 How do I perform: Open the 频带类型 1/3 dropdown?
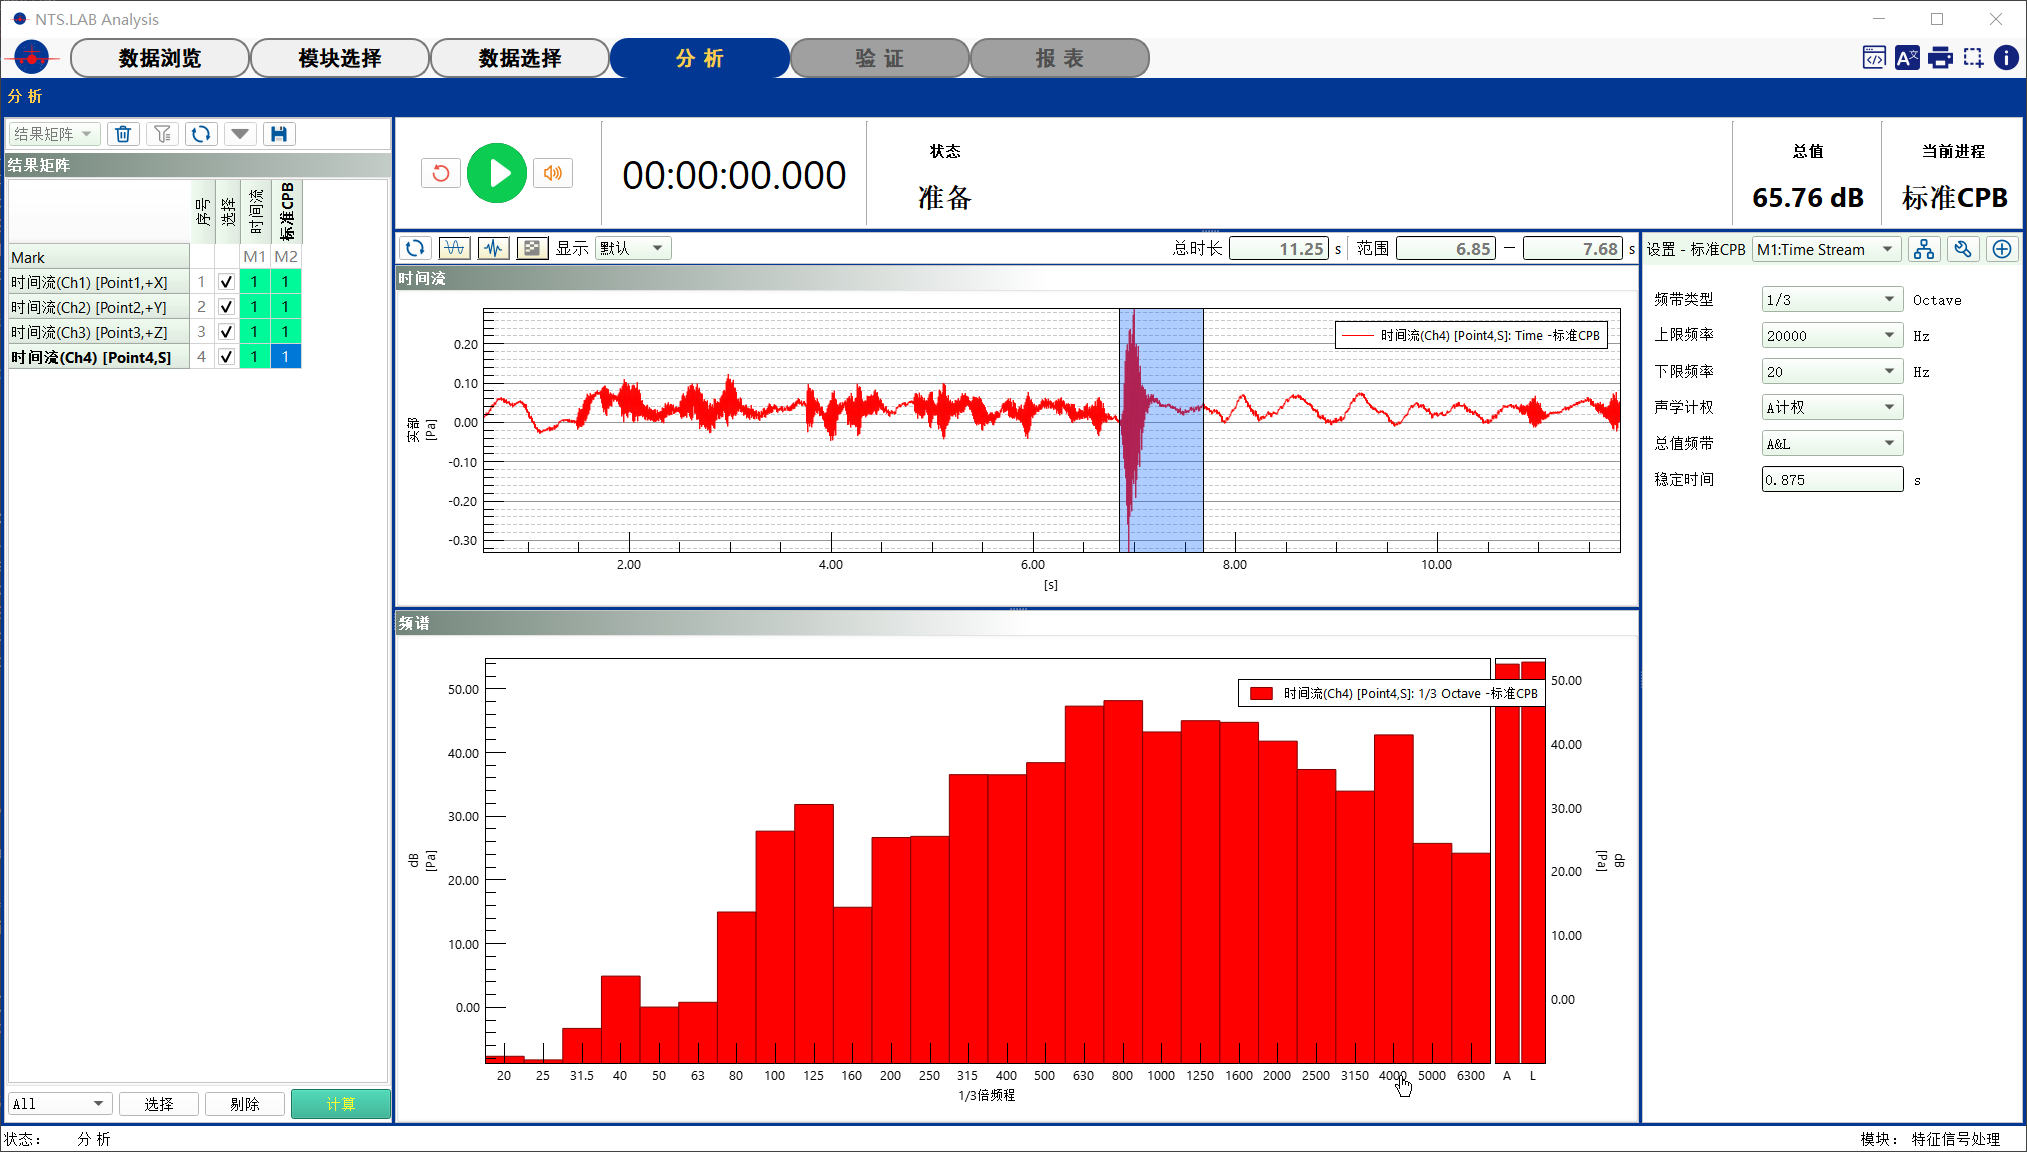coord(1832,299)
